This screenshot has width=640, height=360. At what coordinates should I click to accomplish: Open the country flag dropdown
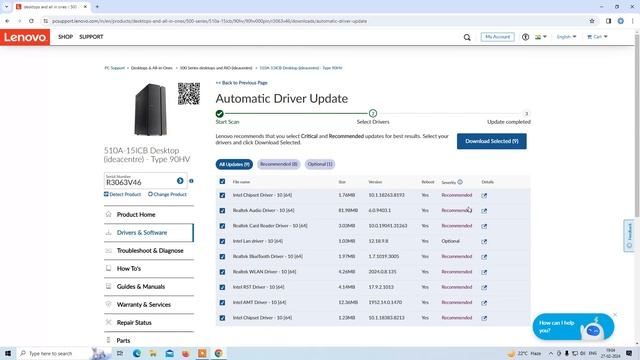541,37
